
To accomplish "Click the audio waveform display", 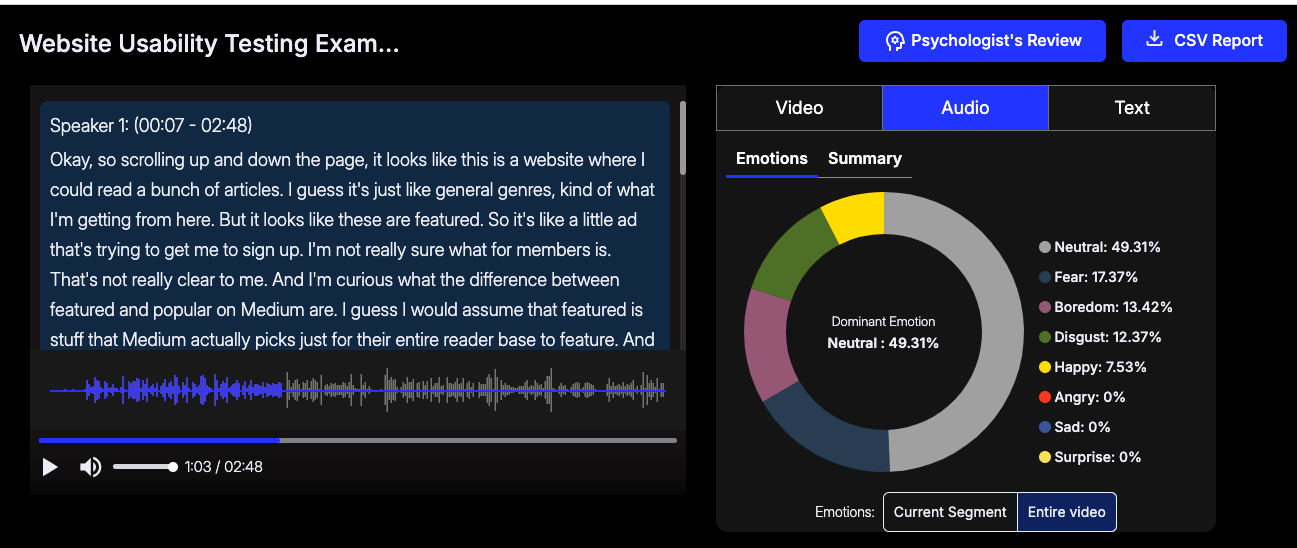I will tap(358, 391).
